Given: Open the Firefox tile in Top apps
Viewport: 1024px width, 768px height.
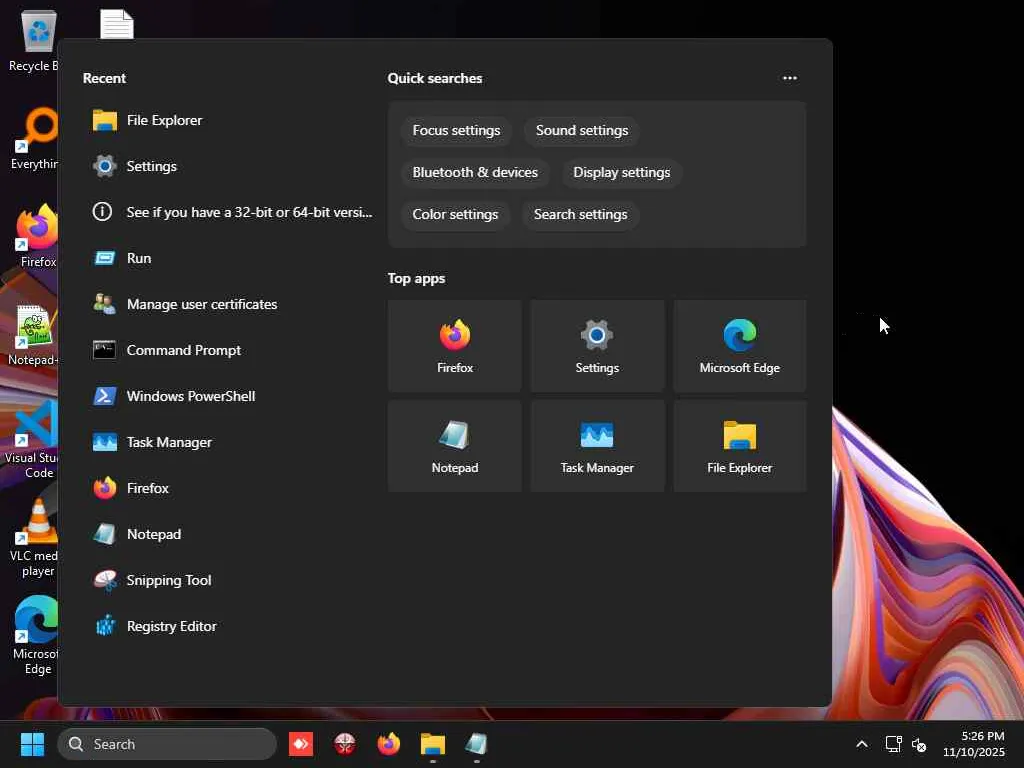Looking at the screenshot, I should click(455, 346).
